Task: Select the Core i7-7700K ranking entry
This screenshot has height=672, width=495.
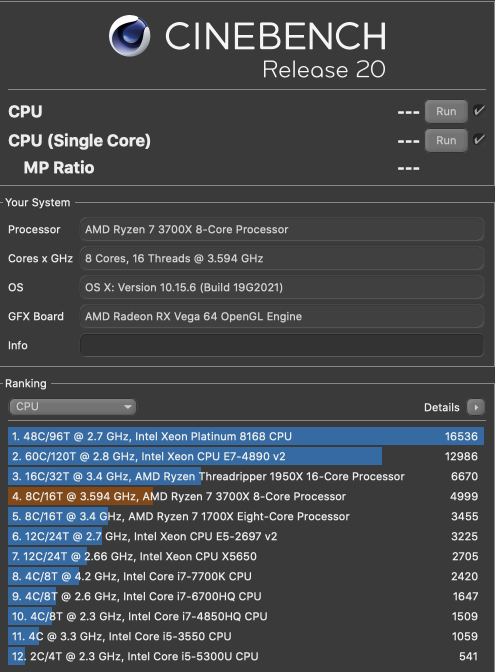Action: click(x=246, y=576)
